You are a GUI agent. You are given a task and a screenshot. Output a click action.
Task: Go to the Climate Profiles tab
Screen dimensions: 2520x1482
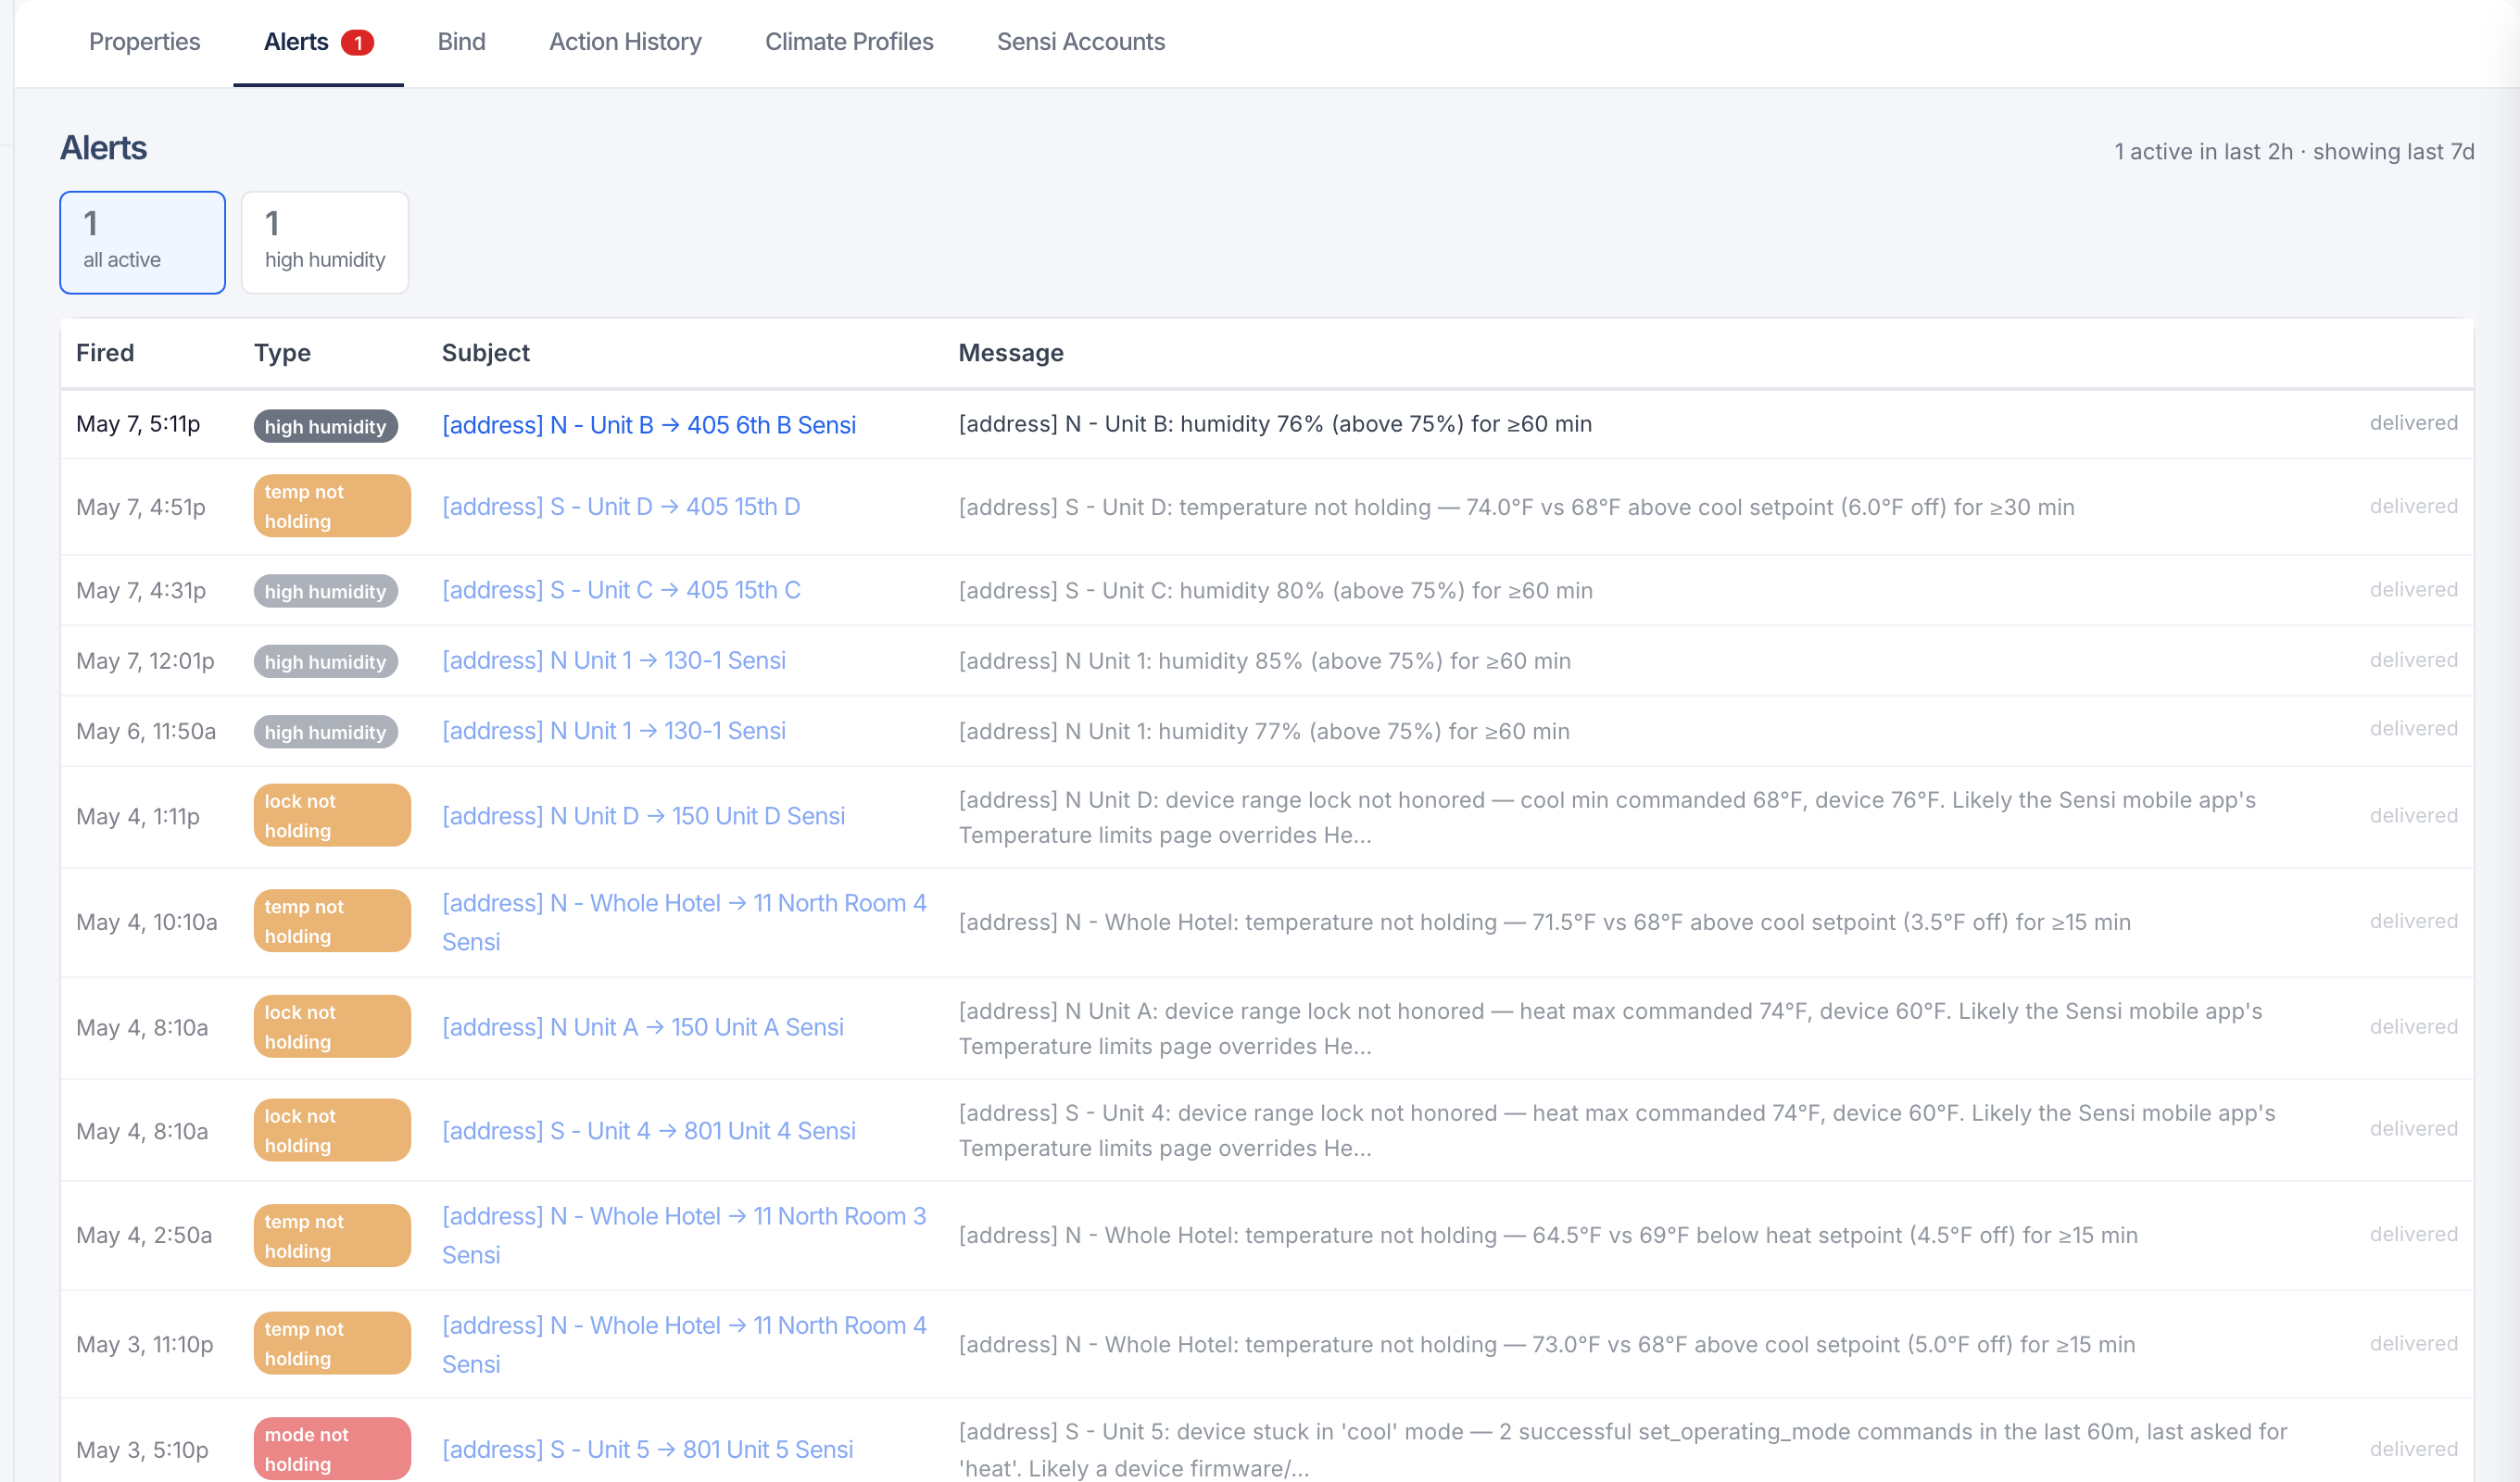849,42
